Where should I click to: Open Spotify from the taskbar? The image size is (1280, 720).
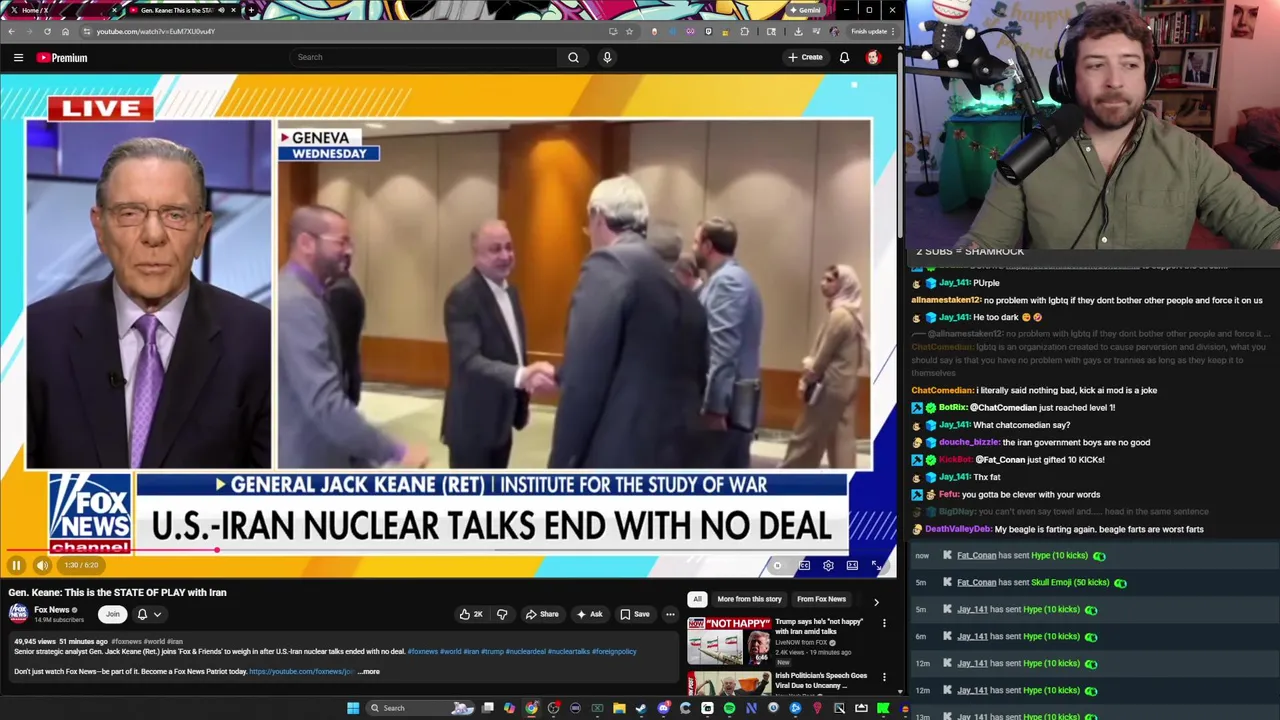[x=729, y=708]
